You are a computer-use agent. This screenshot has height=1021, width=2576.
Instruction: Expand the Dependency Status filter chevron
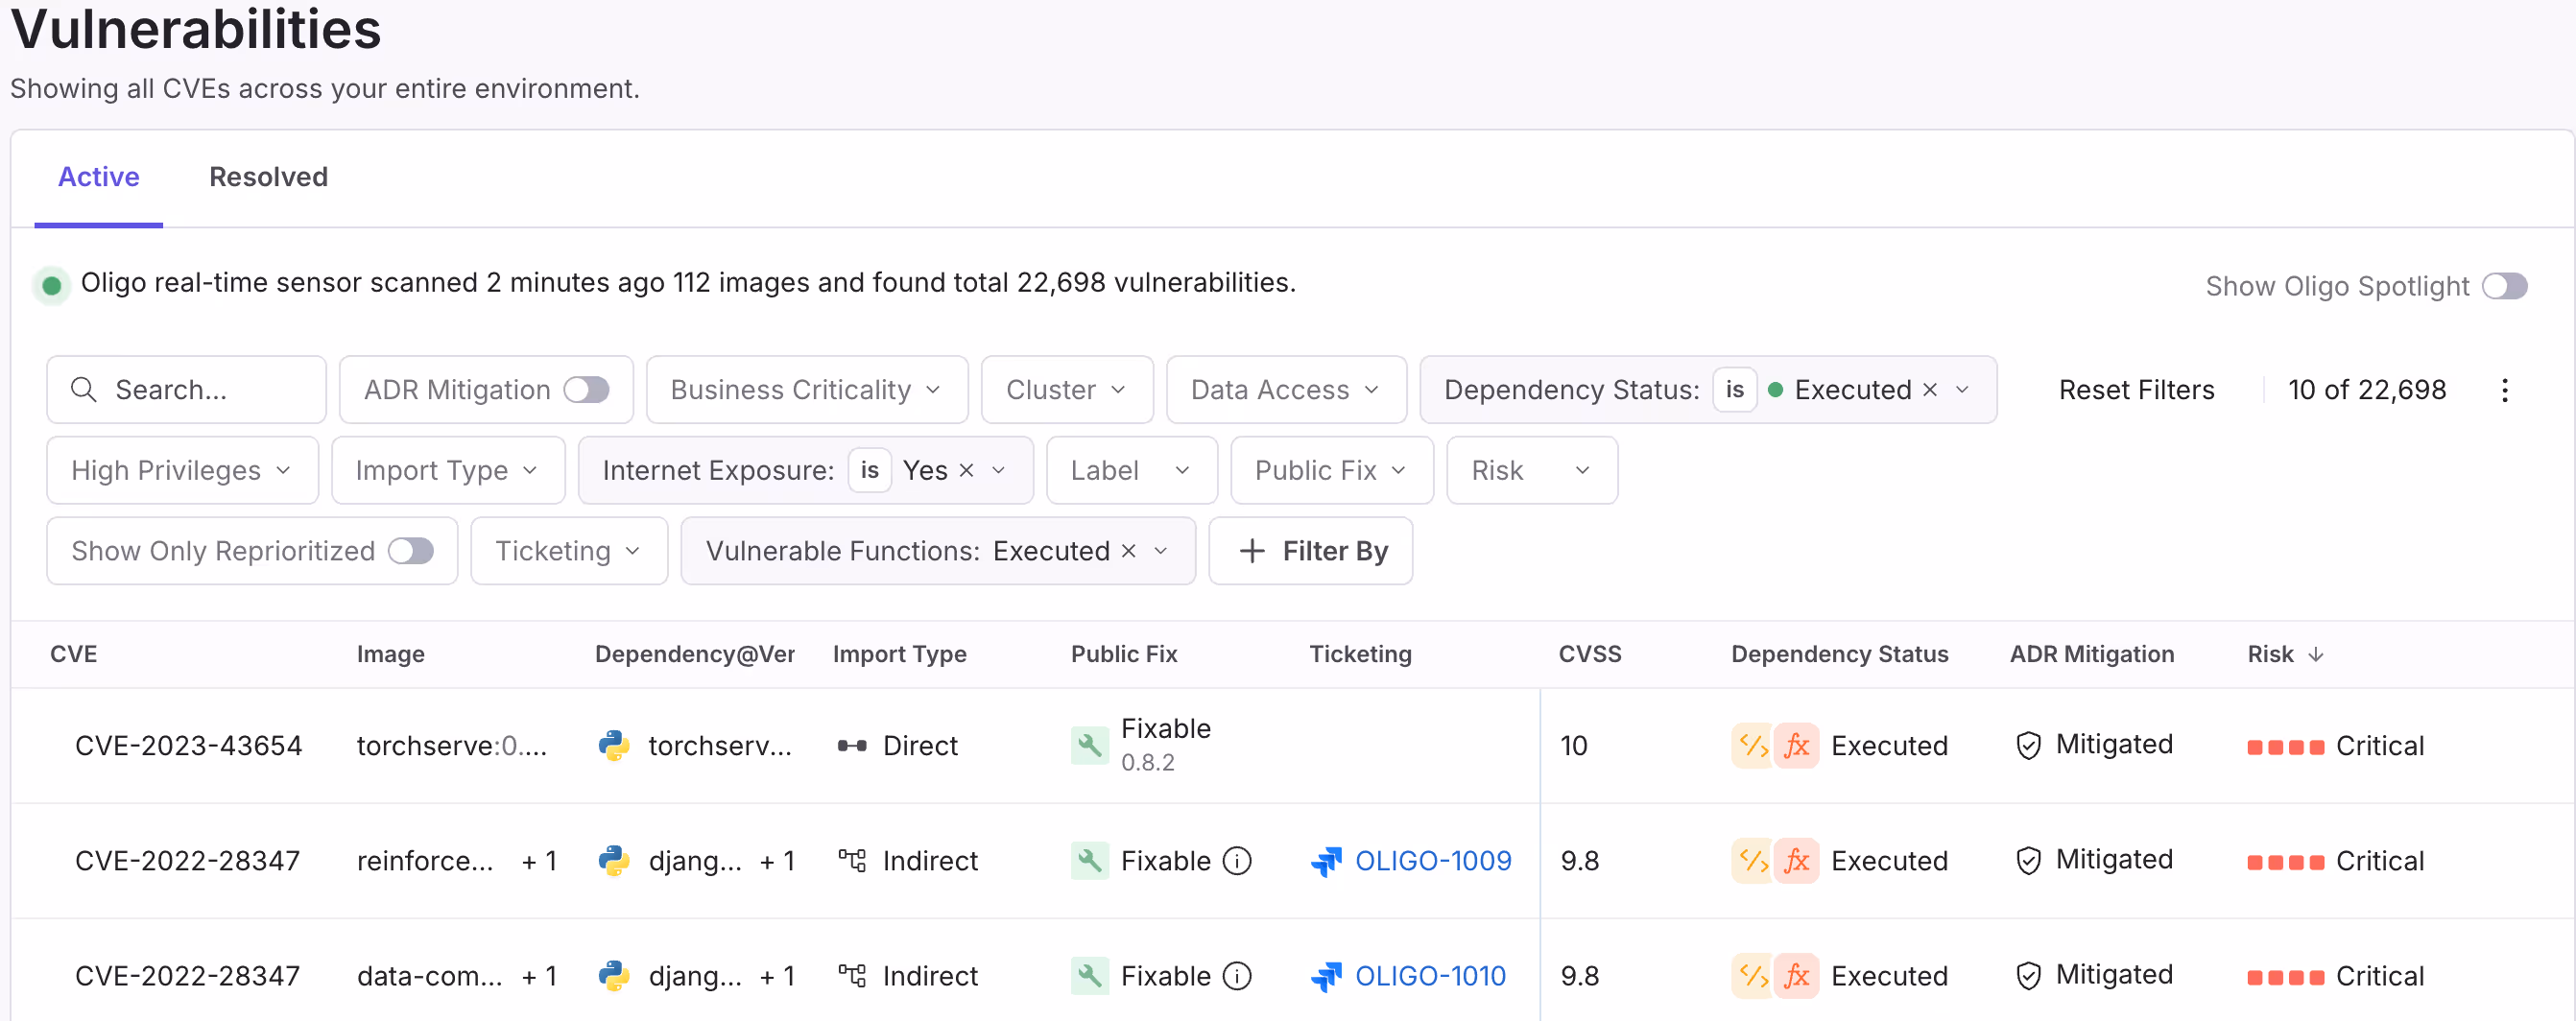point(1962,390)
